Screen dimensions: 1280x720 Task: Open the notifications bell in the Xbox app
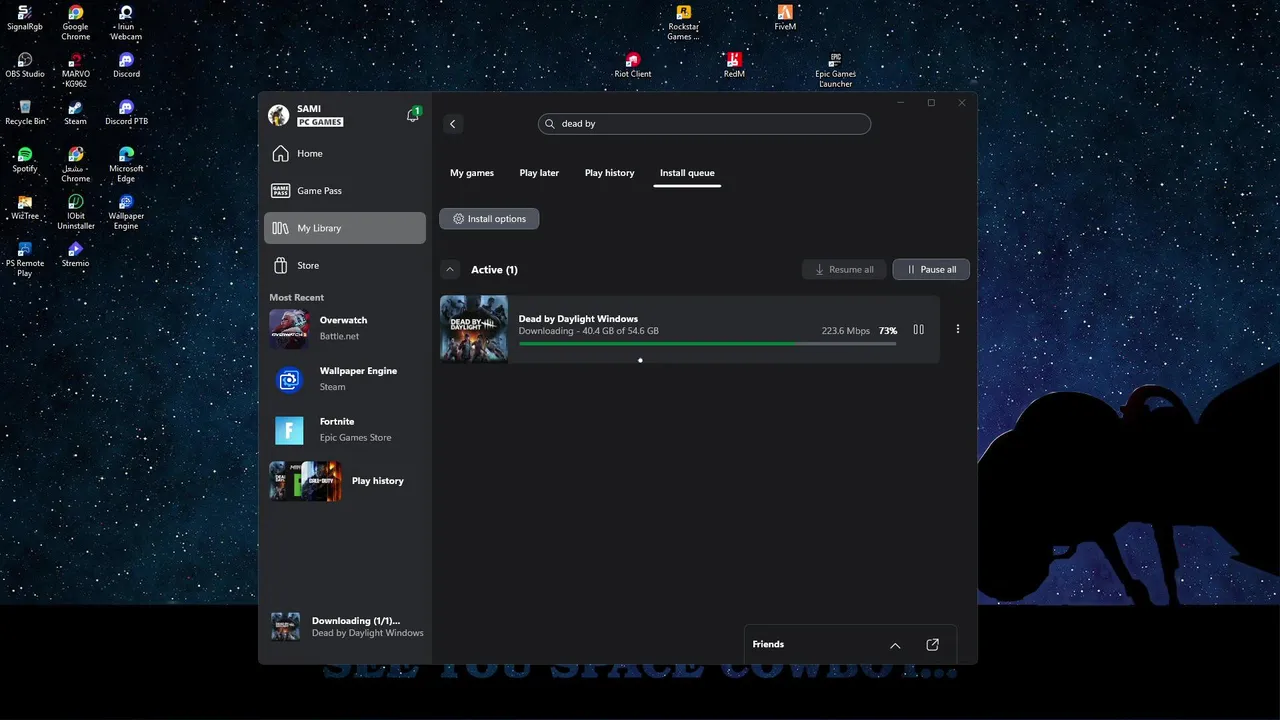pos(412,115)
